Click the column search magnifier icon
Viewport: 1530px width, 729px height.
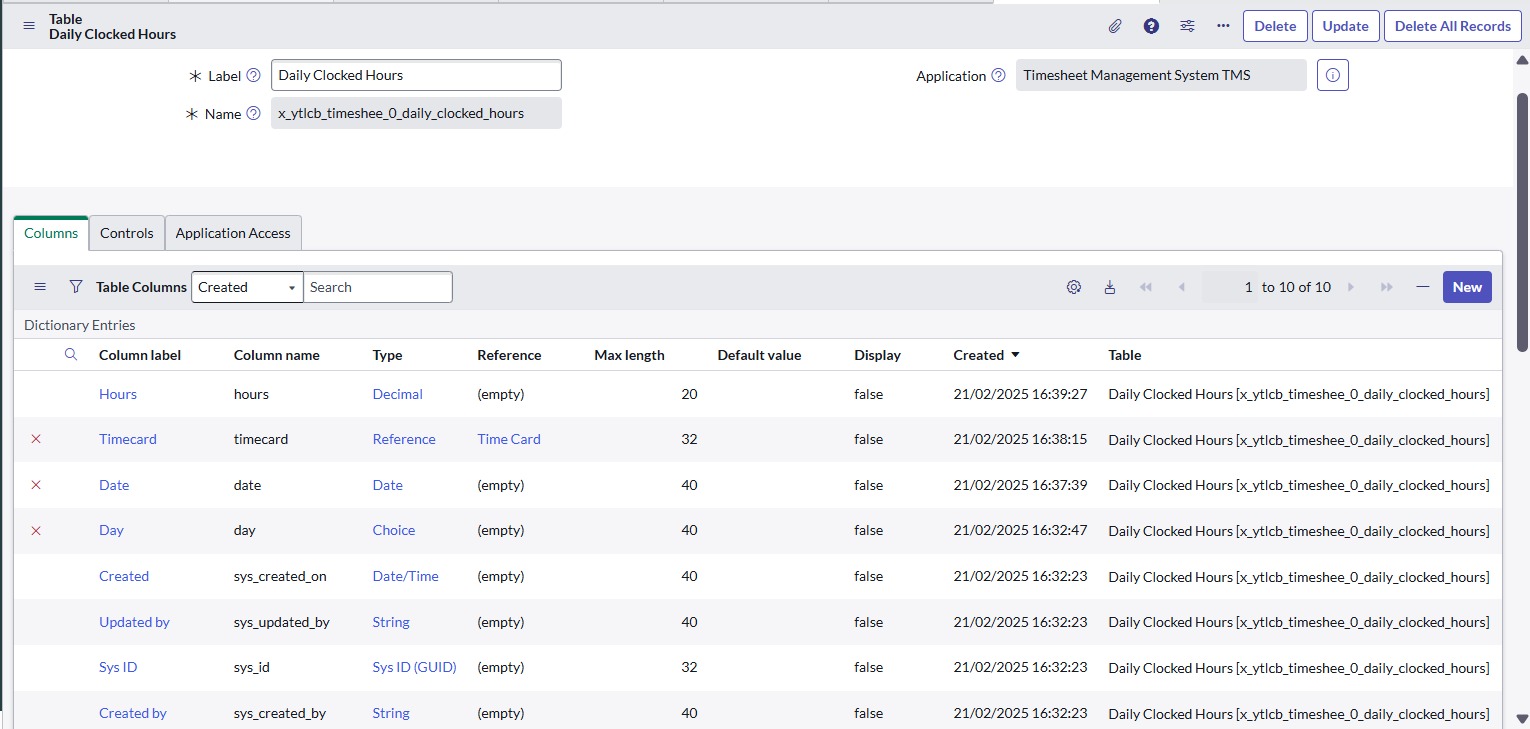(71, 355)
